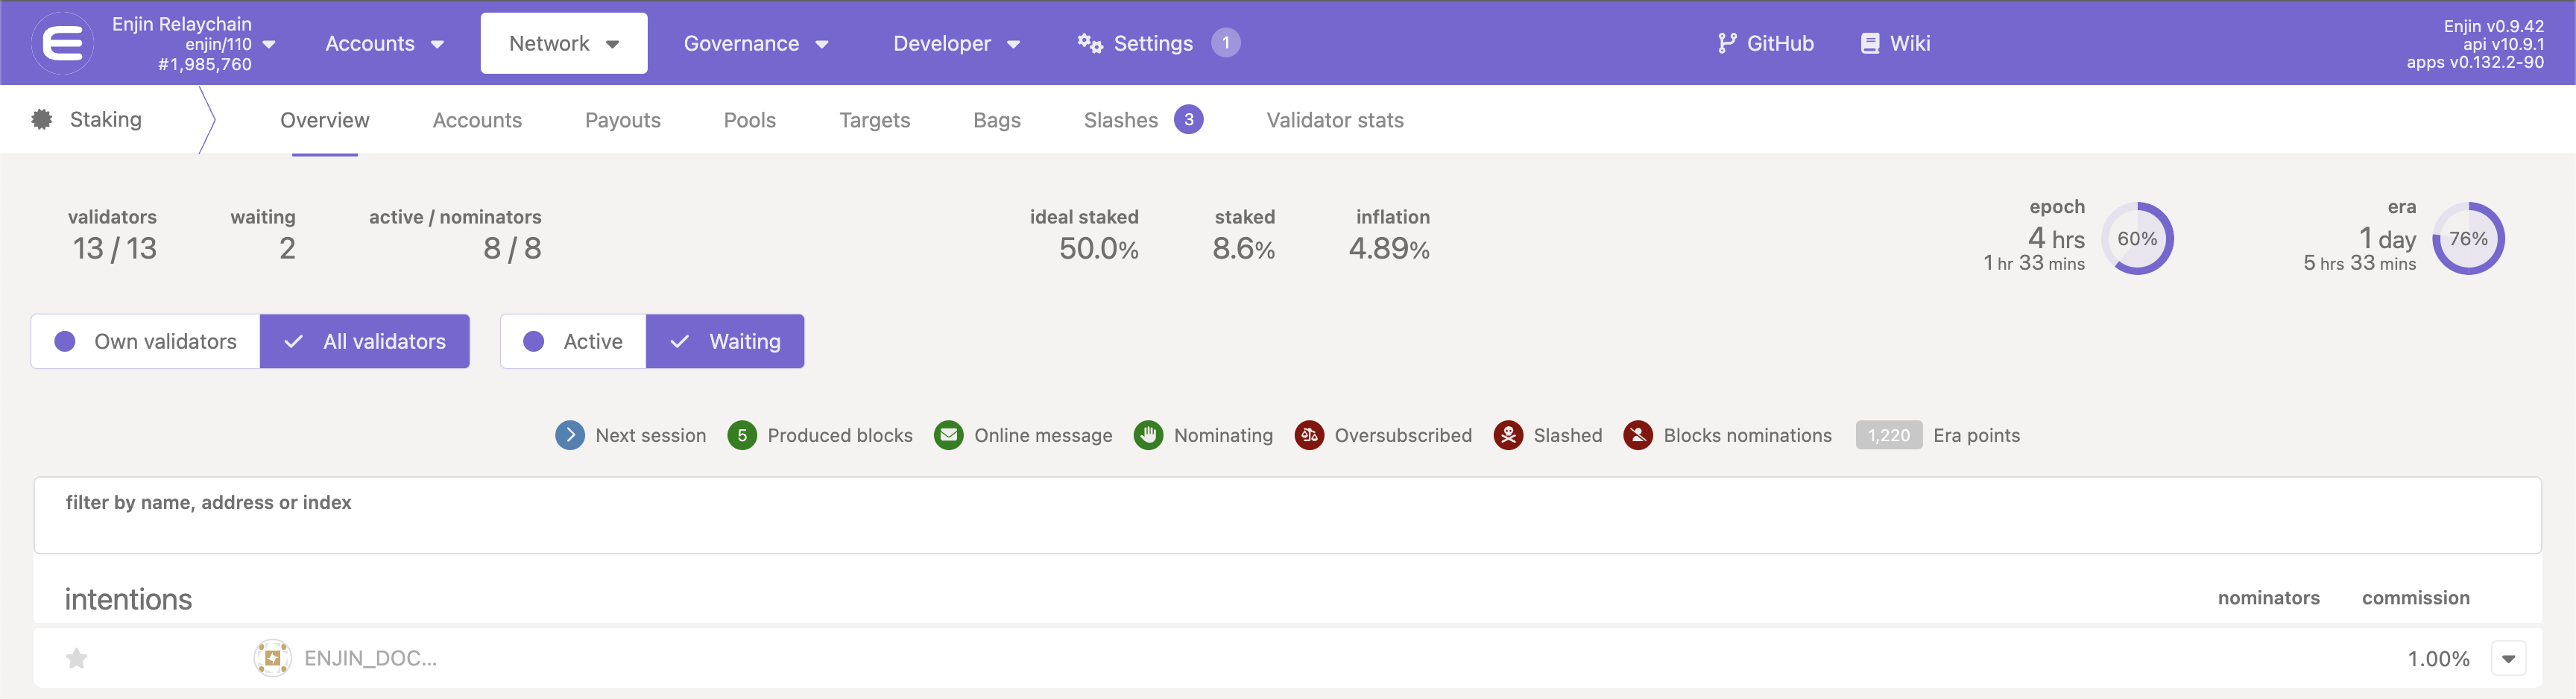Click the Next session arrow legend icon
The width and height of the screenshot is (2576, 699).
tap(570, 435)
